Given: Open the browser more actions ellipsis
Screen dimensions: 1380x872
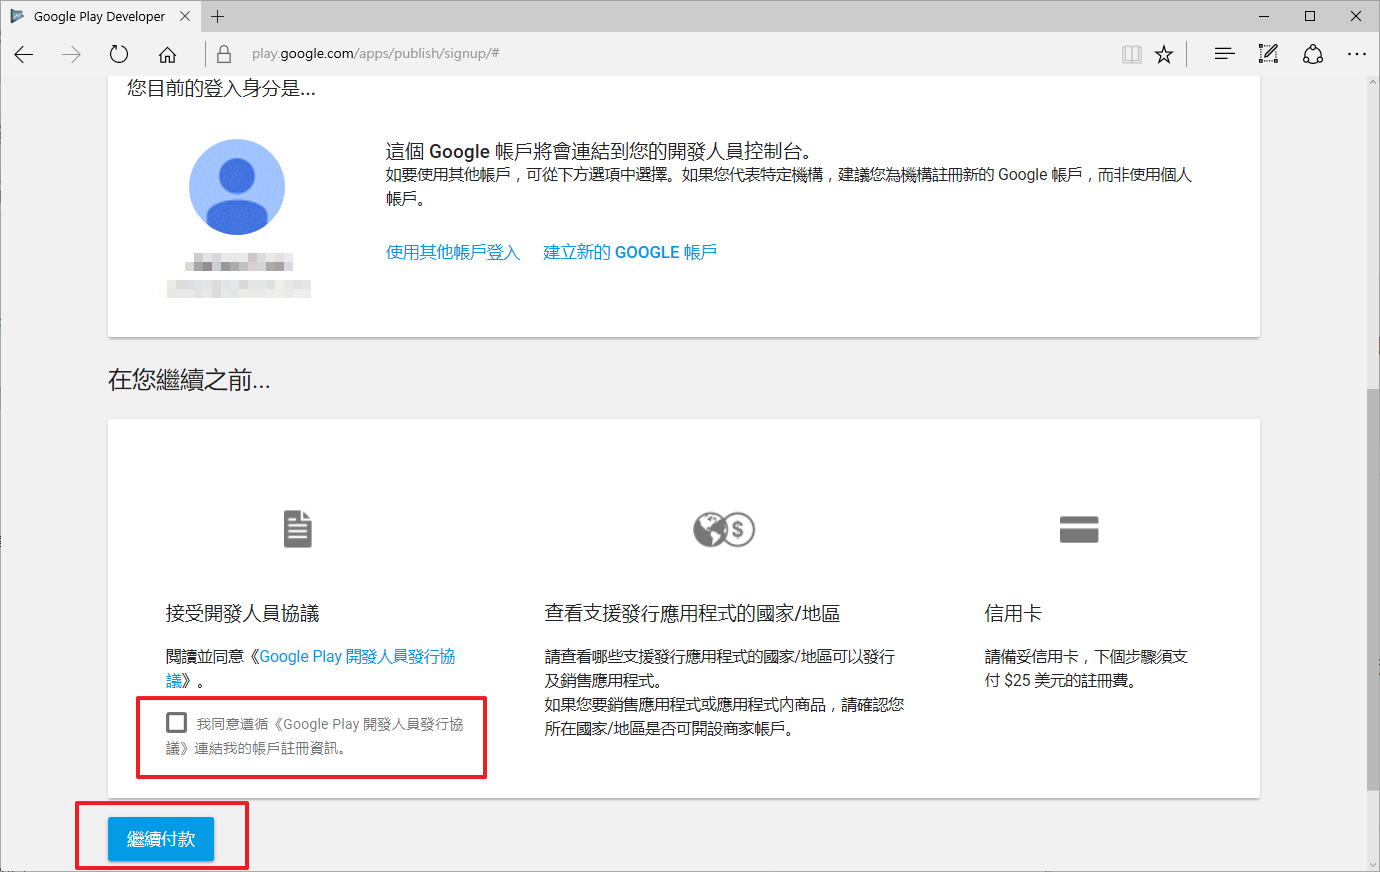Looking at the screenshot, I should pos(1357,54).
